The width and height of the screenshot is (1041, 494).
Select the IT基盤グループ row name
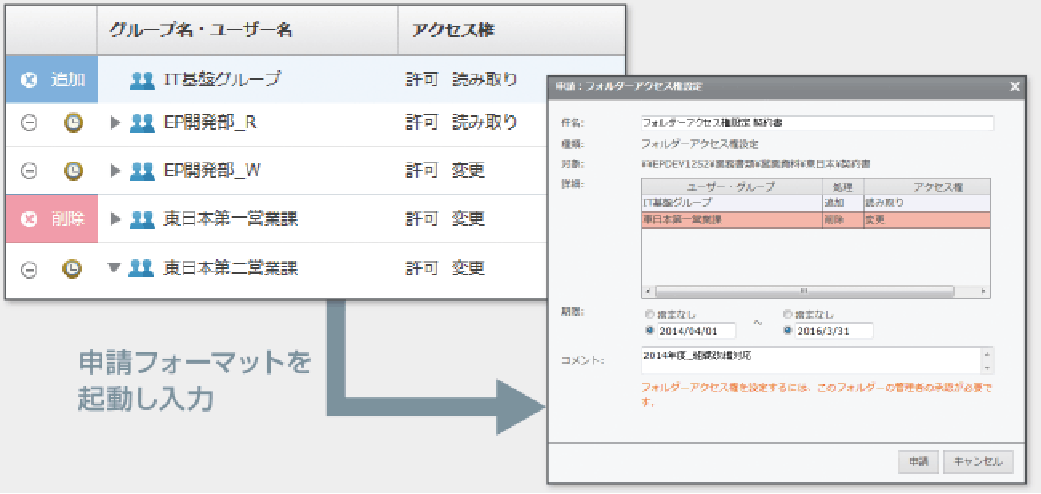pyautogui.click(x=222, y=80)
